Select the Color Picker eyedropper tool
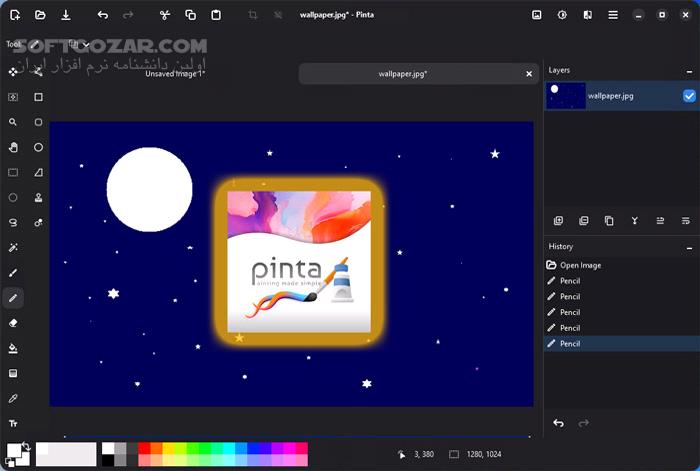The height and width of the screenshot is (471, 700). click(x=13, y=398)
